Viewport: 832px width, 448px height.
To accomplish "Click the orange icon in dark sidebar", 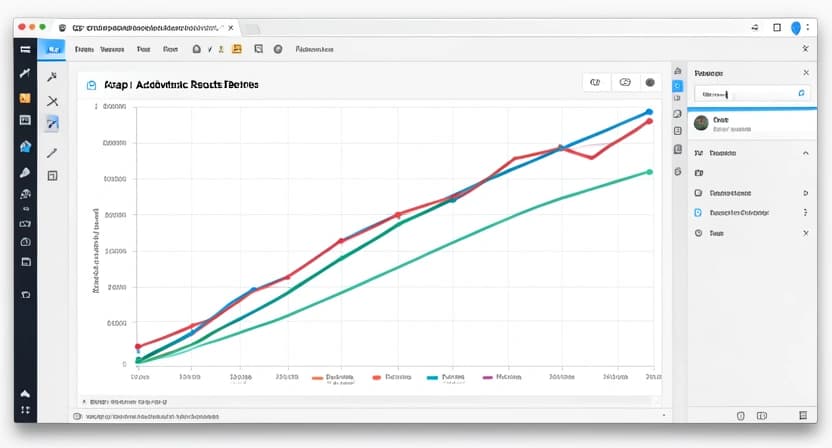I will coord(24,98).
